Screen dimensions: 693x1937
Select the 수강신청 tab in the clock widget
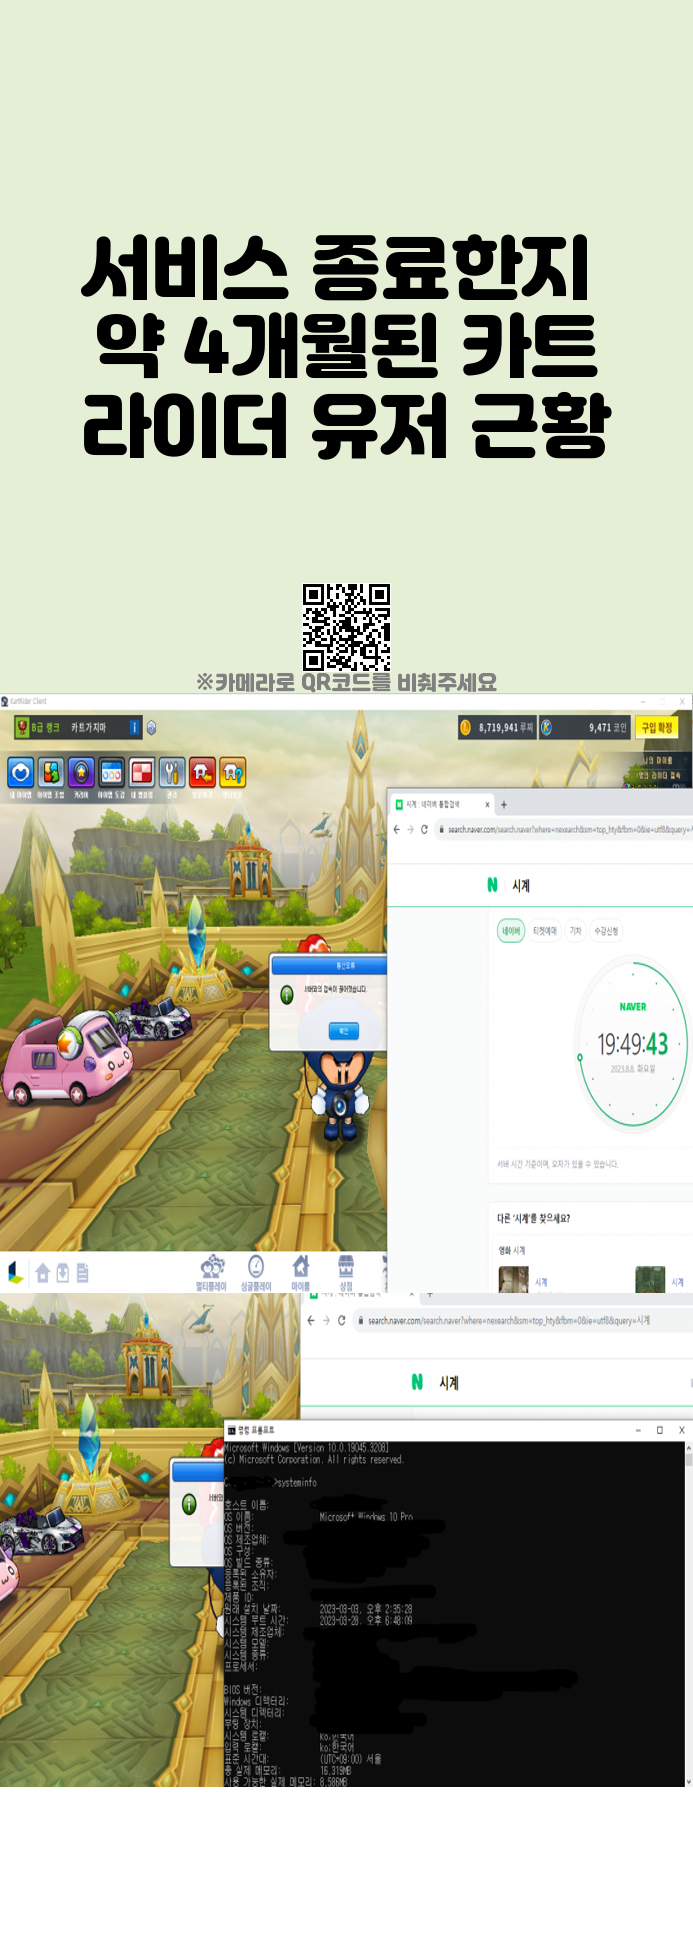point(607,931)
